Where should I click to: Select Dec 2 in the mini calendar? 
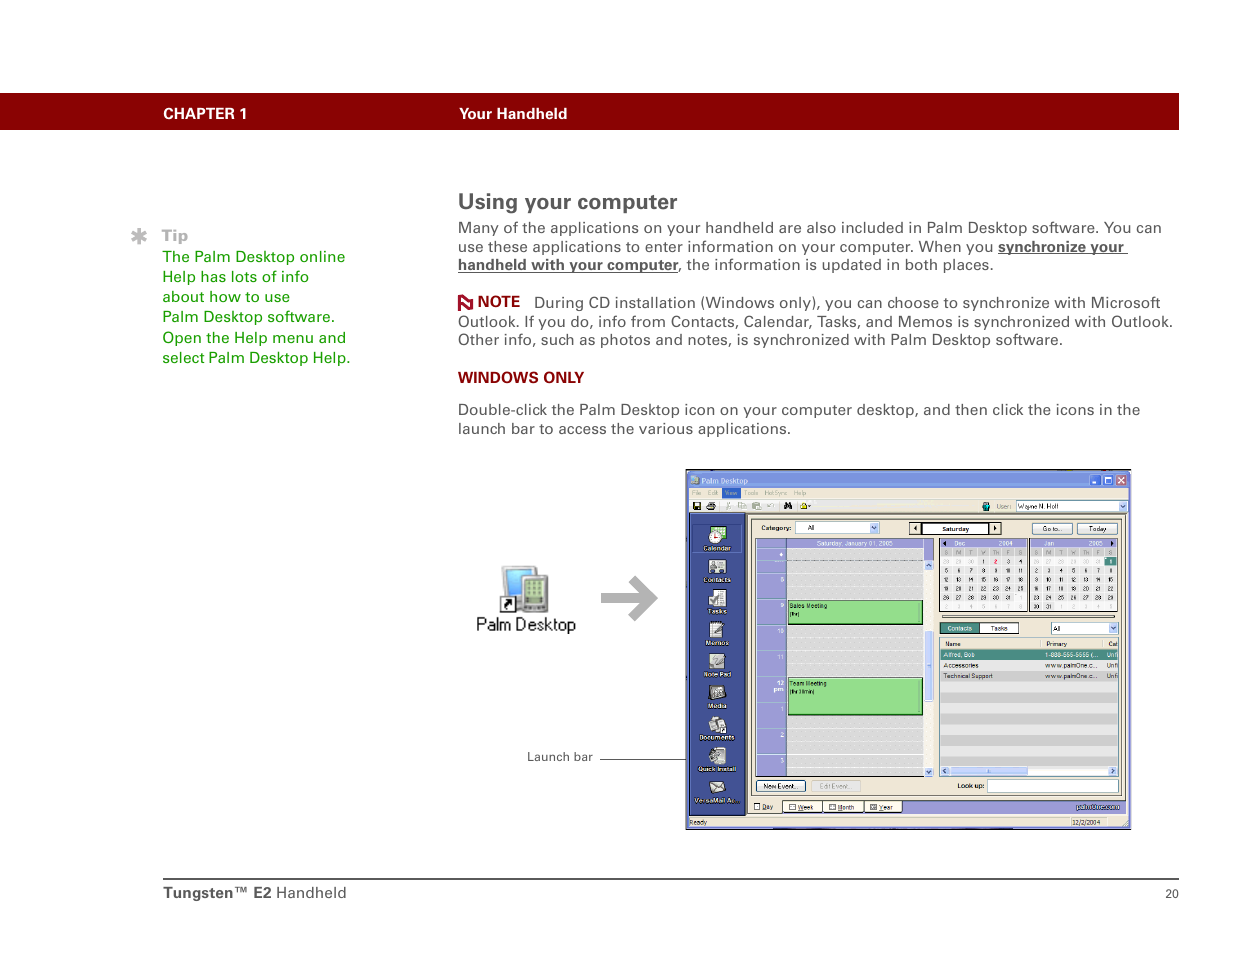coord(995,562)
